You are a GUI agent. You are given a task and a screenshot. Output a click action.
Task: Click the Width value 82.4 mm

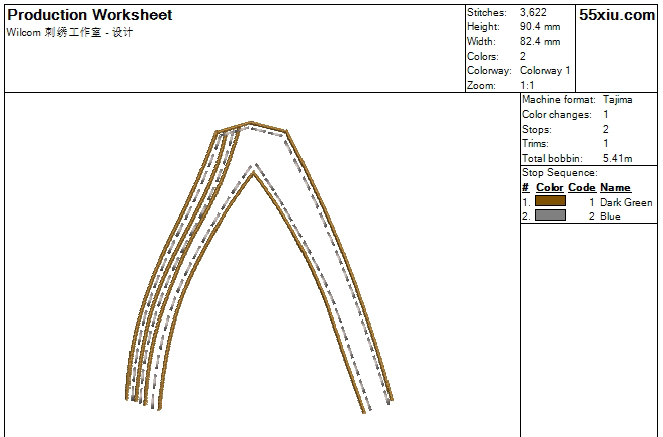pyautogui.click(x=540, y=42)
